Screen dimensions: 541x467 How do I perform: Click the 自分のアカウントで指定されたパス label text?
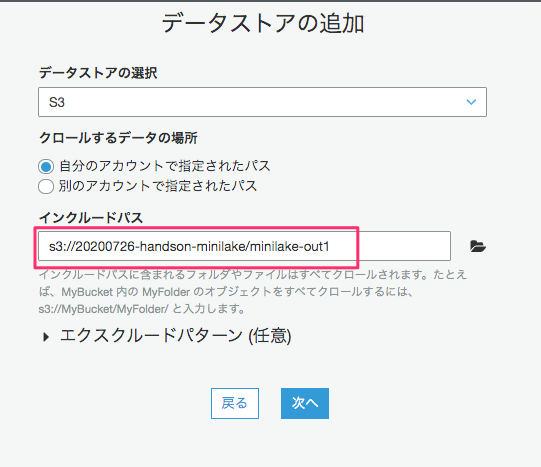165,166
